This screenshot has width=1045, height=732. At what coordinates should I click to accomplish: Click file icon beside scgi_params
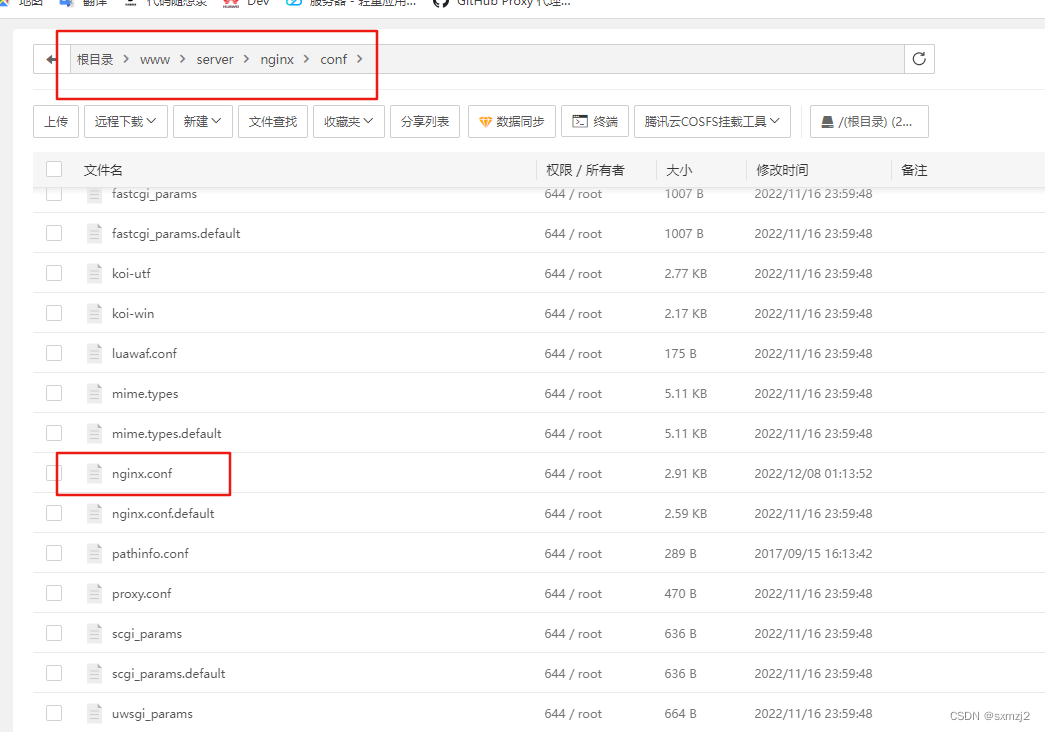pyautogui.click(x=95, y=633)
